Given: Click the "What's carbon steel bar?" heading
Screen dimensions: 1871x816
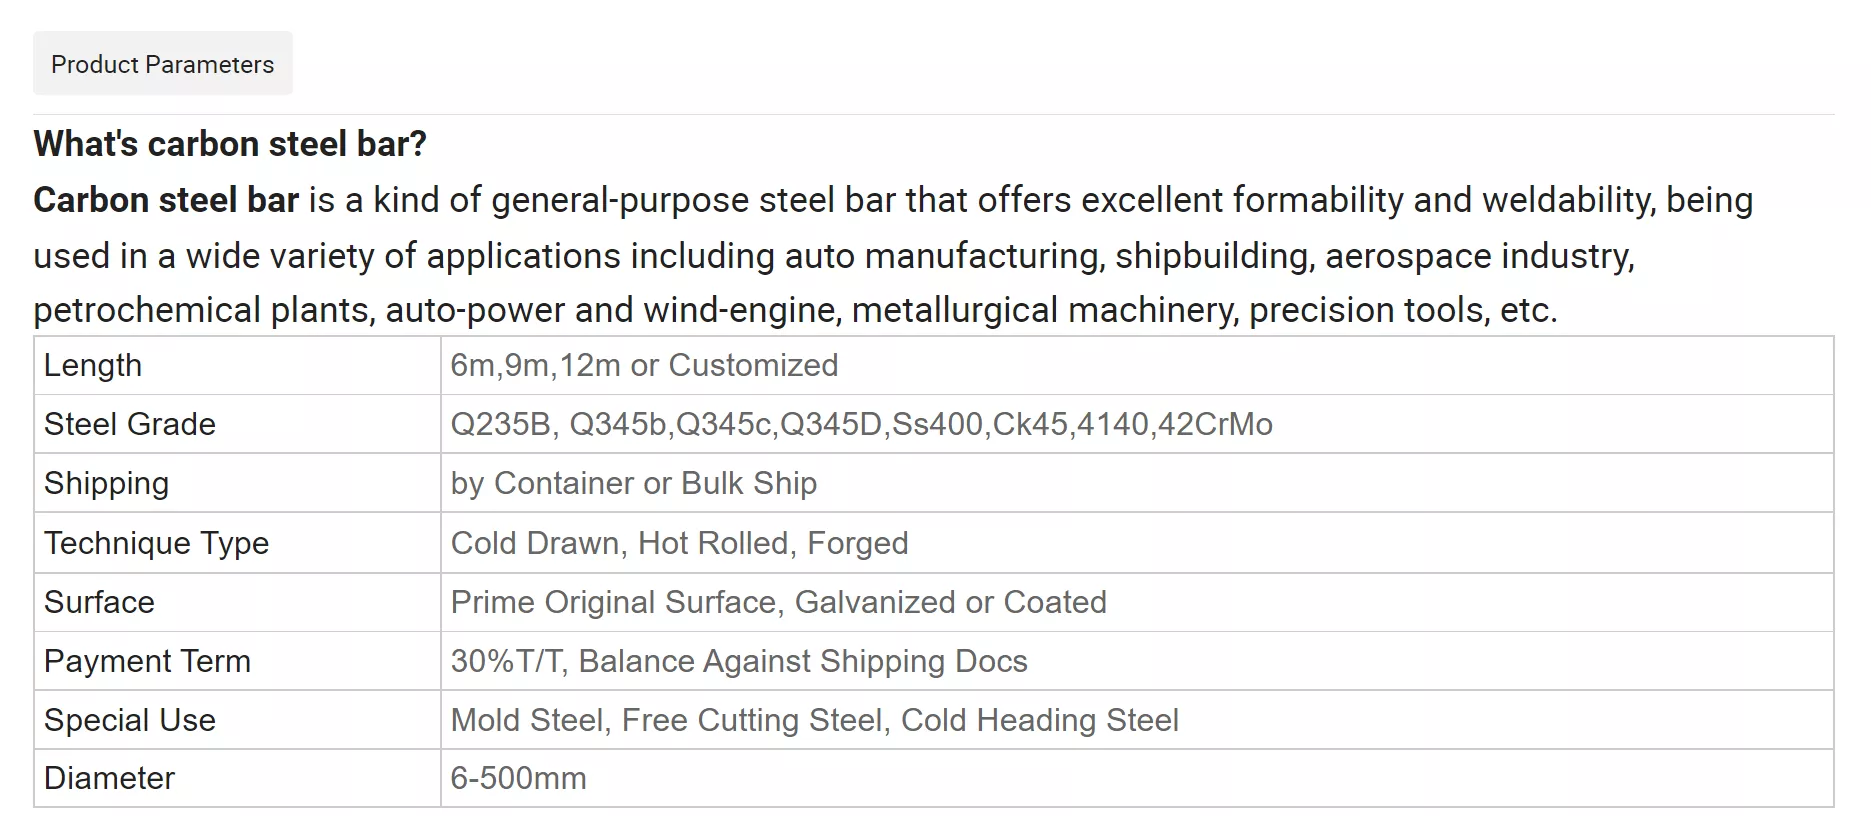Looking at the screenshot, I should click(x=230, y=144).
